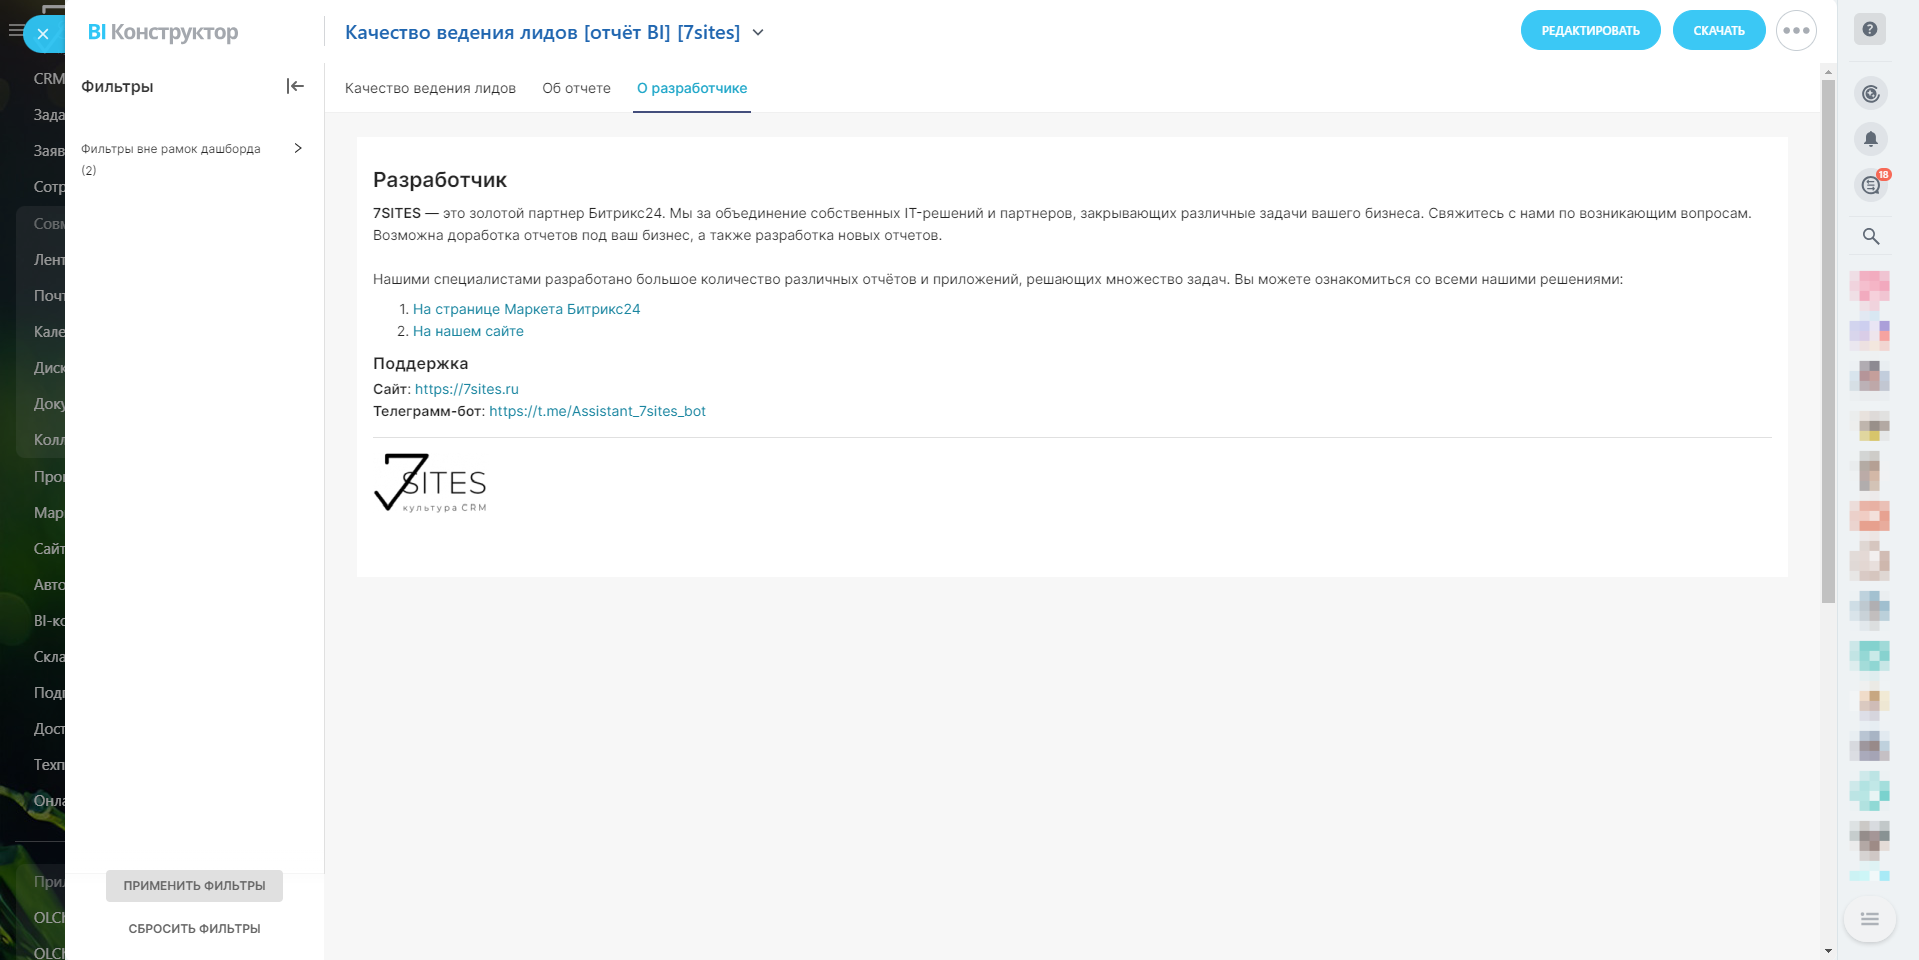Open chat messages with 18 badge
The height and width of the screenshot is (960, 1919).
coord(1871,185)
